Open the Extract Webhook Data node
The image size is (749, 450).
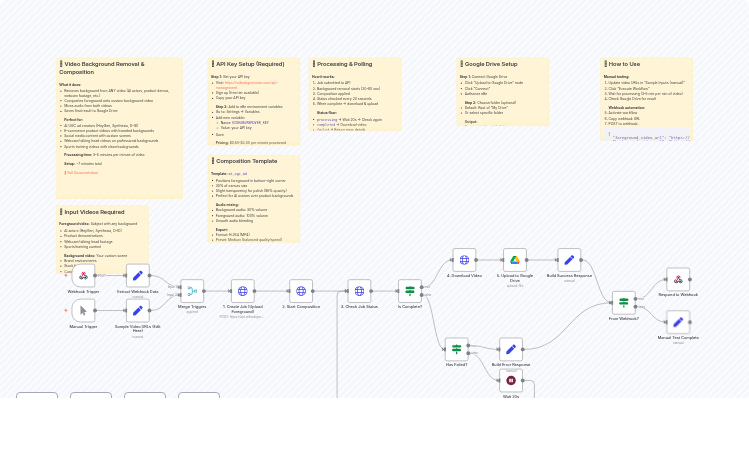click(x=138, y=276)
